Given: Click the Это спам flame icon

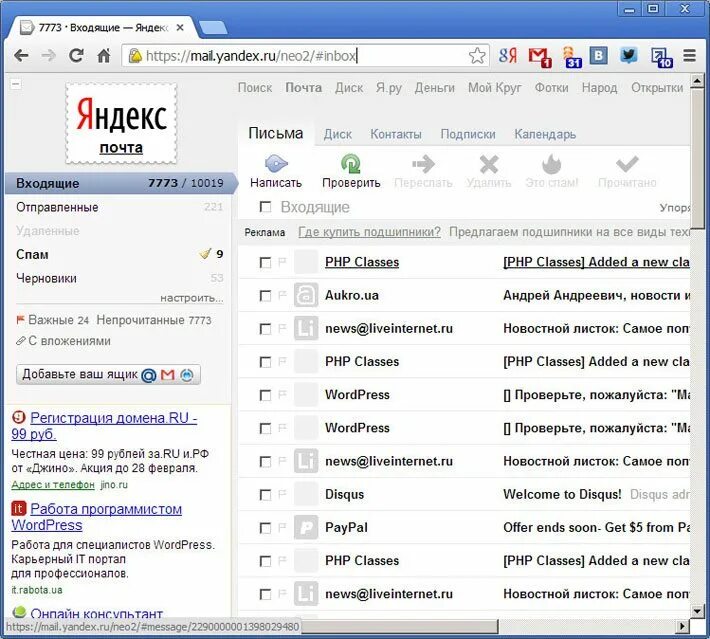Looking at the screenshot, I should coord(552,163).
